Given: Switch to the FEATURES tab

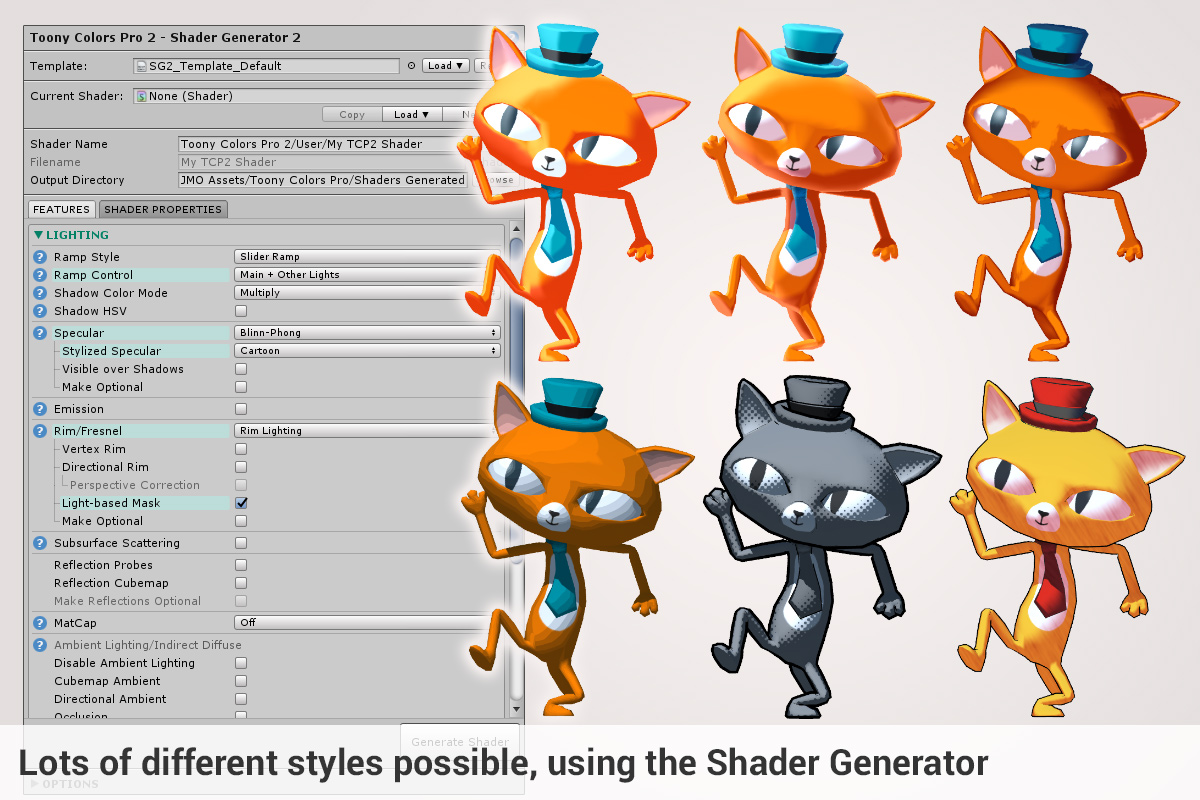Looking at the screenshot, I should coord(62,209).
